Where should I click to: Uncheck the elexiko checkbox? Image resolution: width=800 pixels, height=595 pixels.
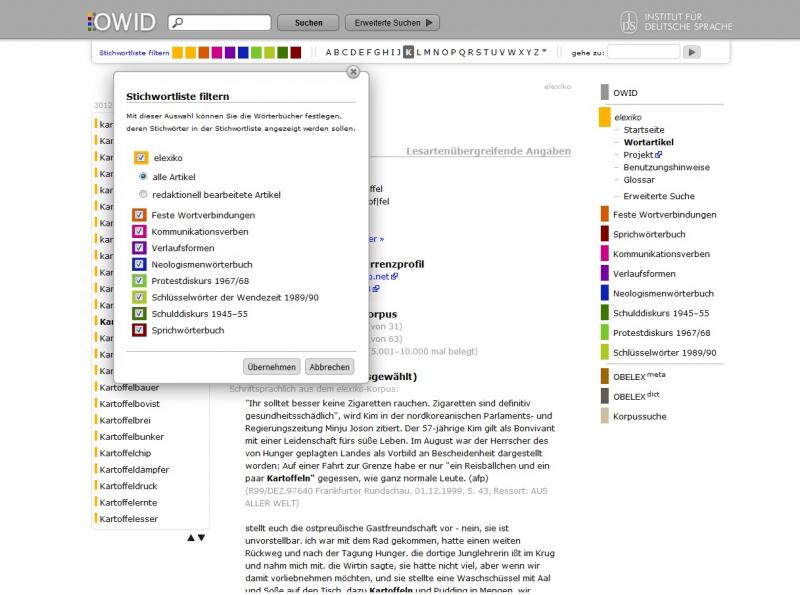(141, 158)
